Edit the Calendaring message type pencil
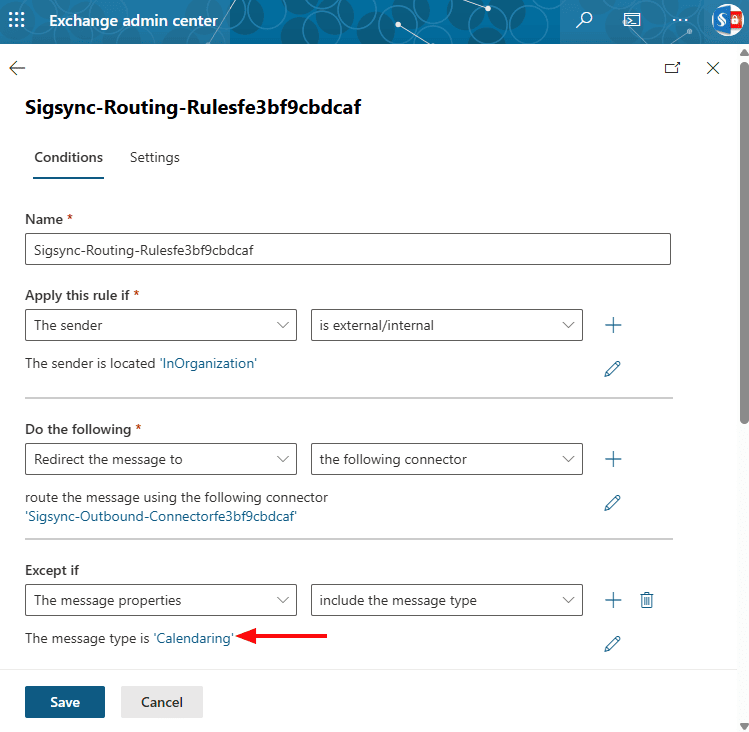This screenshot has width=749, height=732. click(x=613, y=644)
